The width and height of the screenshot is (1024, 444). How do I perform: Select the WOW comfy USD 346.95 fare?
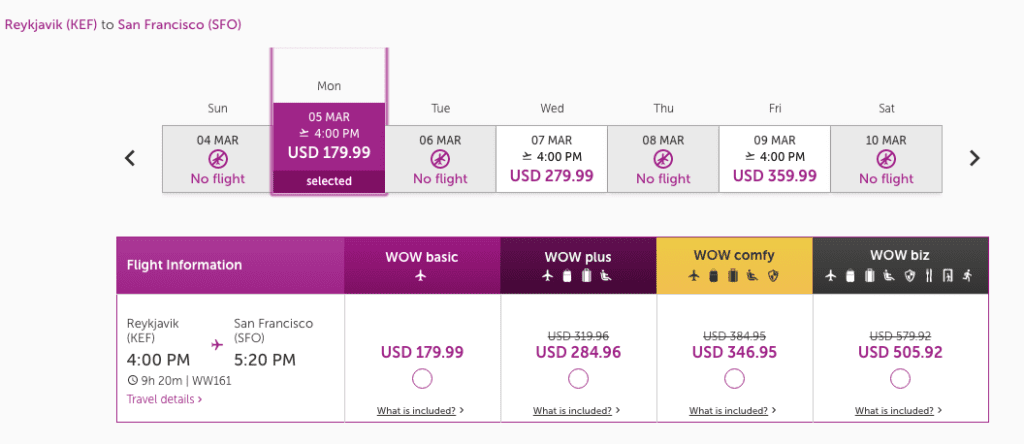point(734,378)
